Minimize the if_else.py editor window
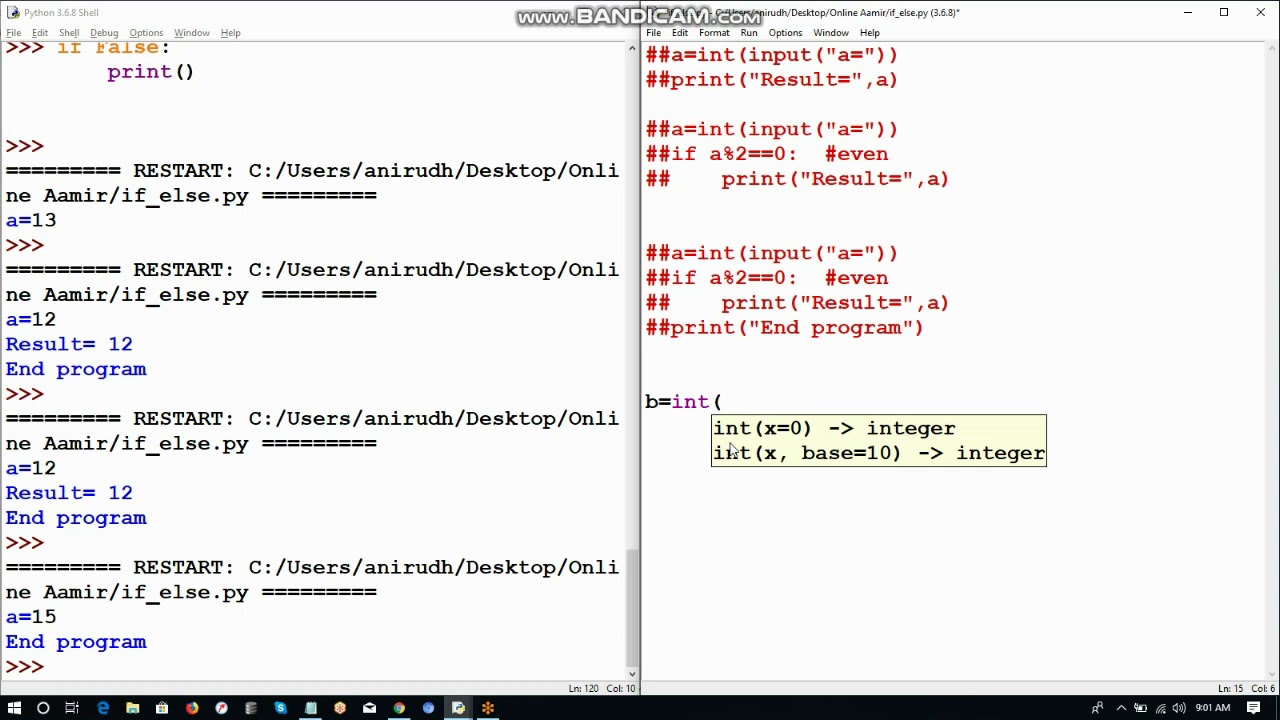The width and height of the screenshot is (1280, 720). coord(1187,12)
